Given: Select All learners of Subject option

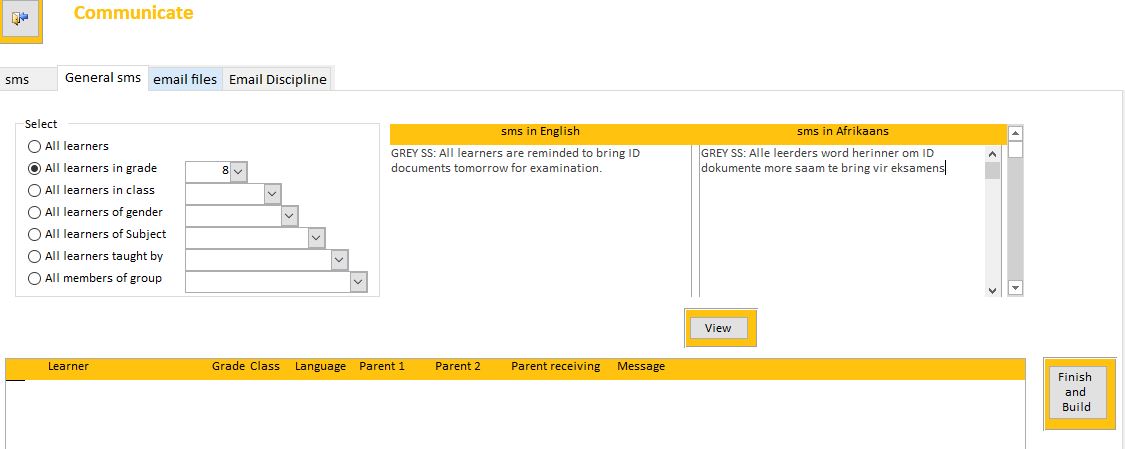Looking at the screenshot, I should click(x=35, y=234).
